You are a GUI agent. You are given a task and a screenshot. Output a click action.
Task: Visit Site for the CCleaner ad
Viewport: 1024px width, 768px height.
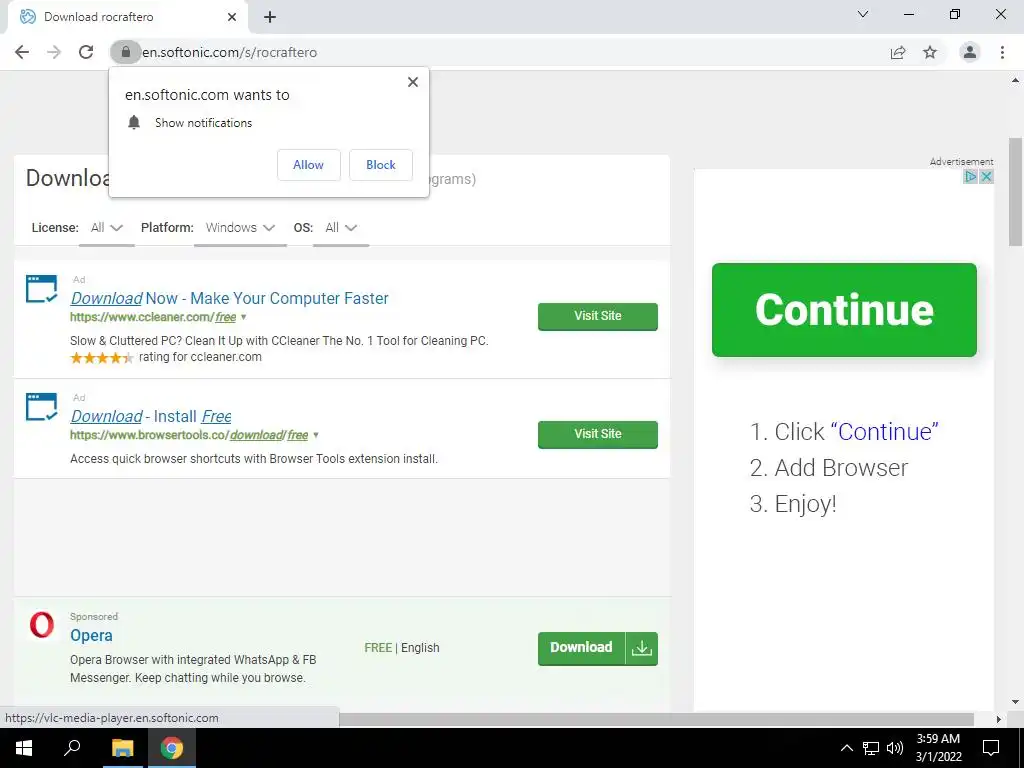click(598, 316)
